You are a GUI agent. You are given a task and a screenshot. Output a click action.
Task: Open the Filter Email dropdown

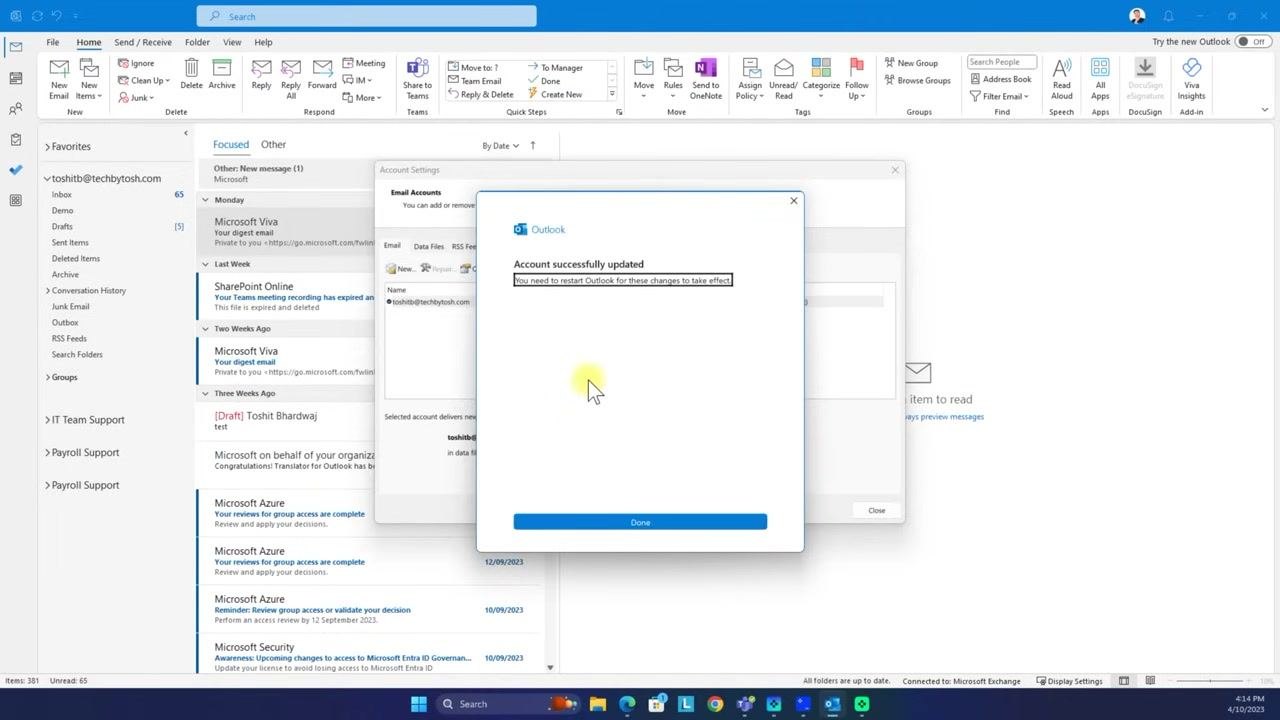999,96
